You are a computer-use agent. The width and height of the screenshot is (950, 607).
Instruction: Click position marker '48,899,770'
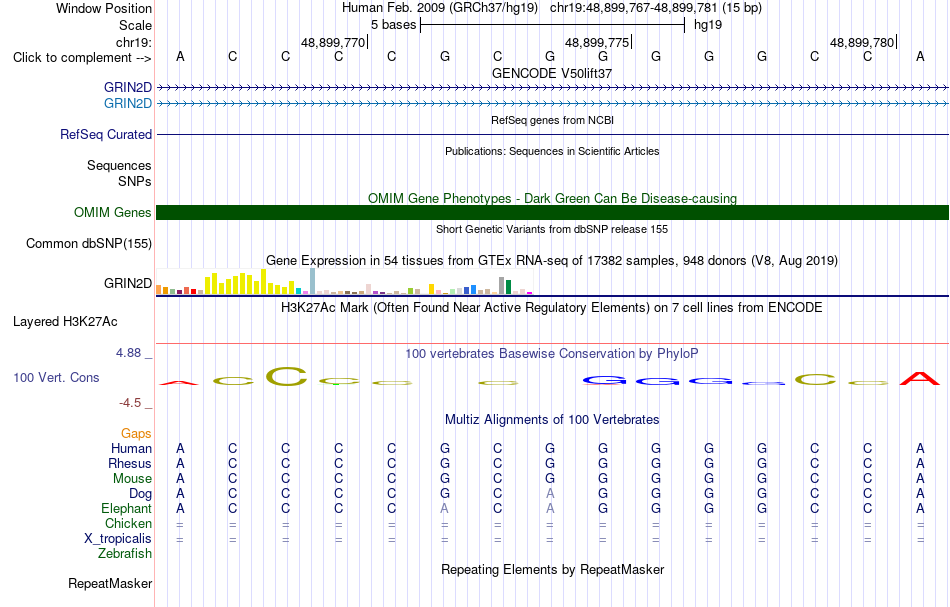pos(333,42)
